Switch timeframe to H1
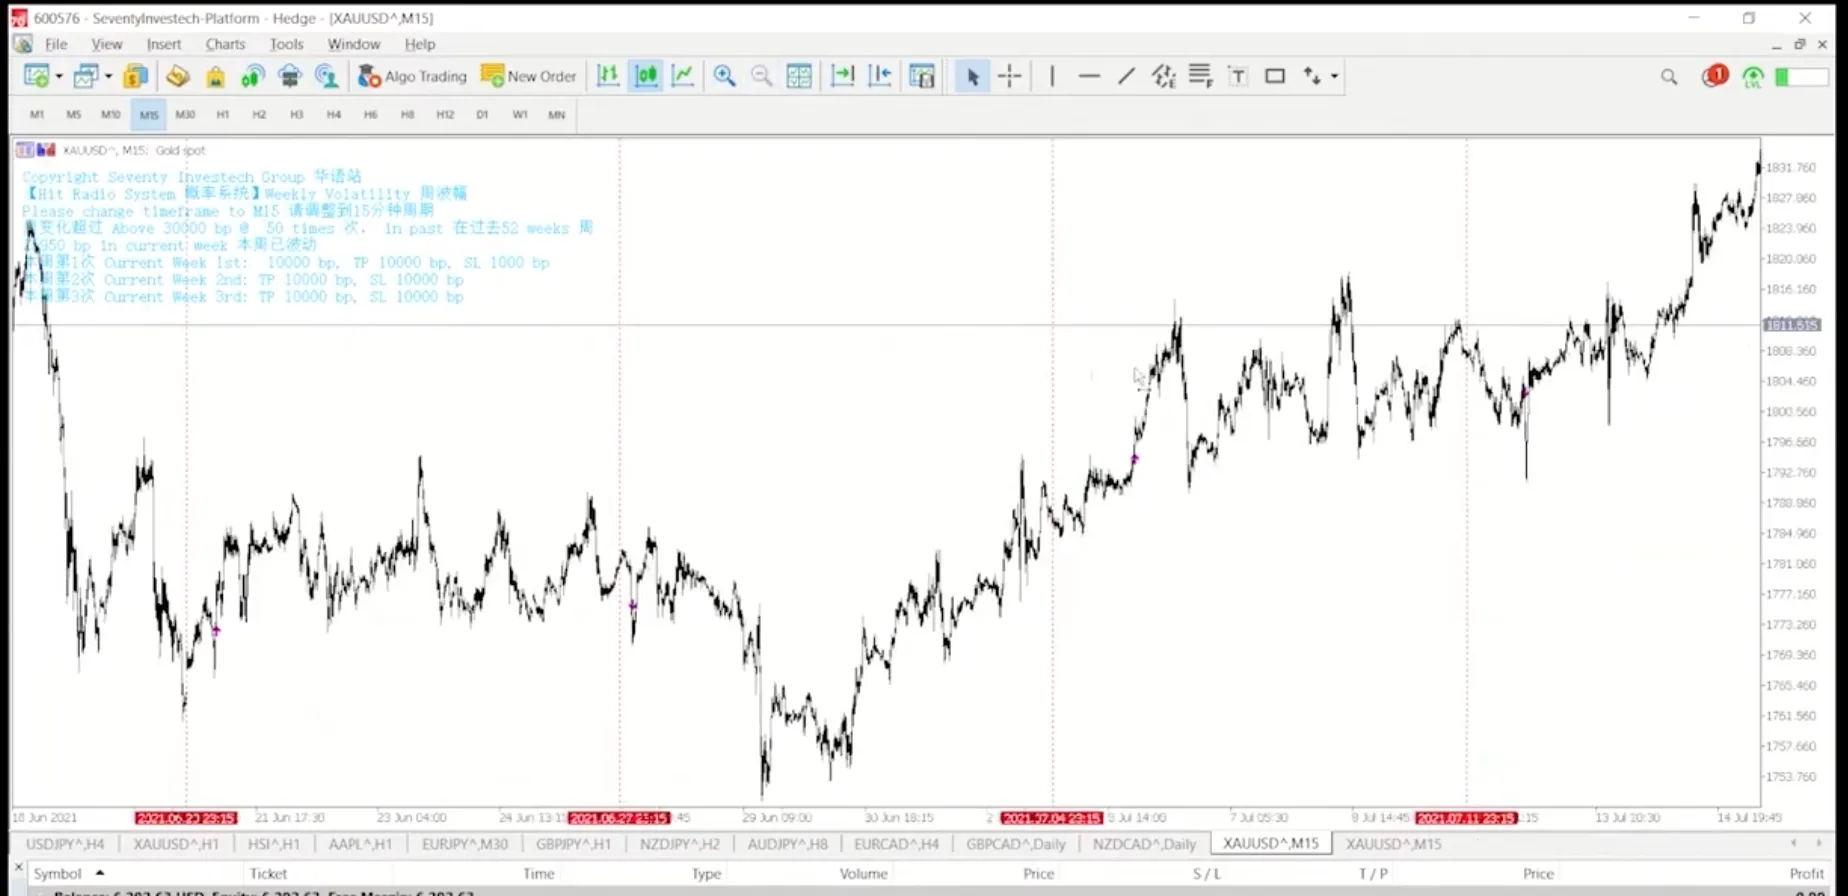The width and height of the screenshot is (1848, 896). pos(223,115)
